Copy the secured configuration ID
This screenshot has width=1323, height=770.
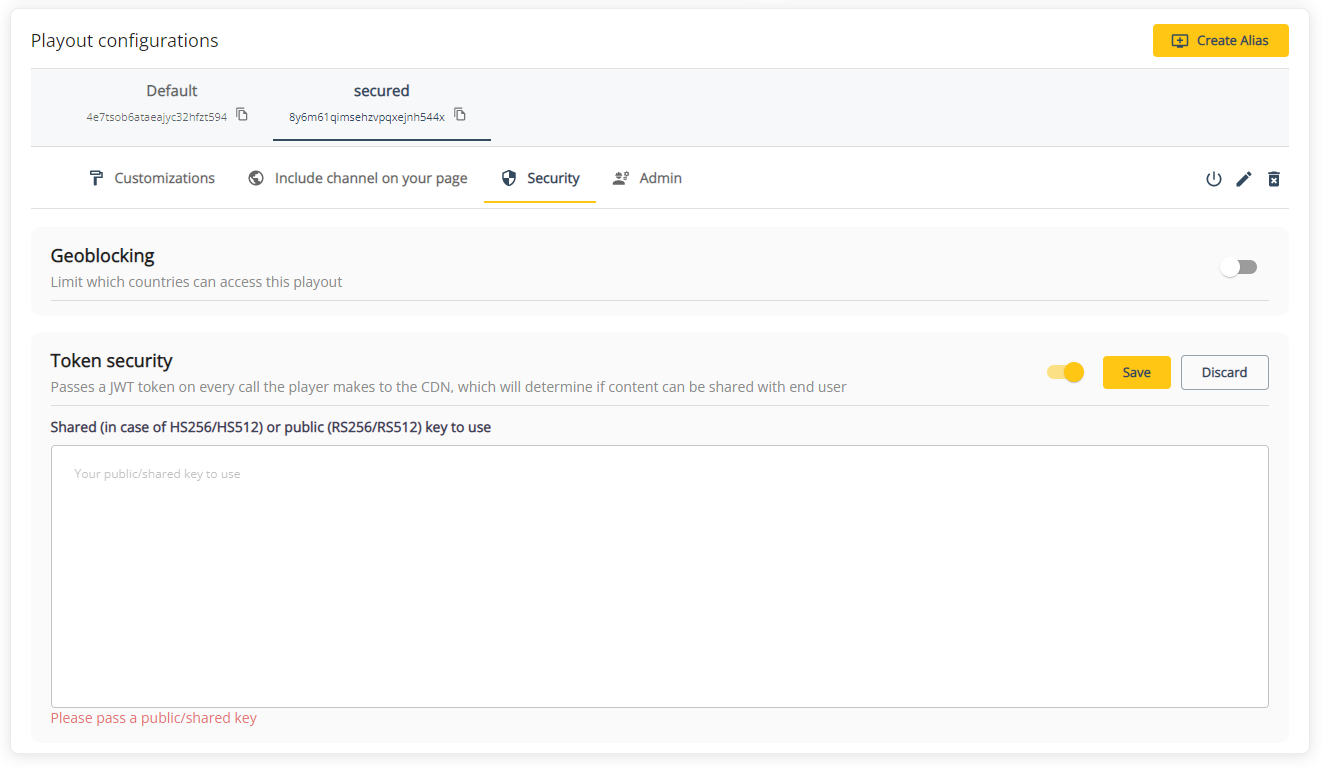459,114
